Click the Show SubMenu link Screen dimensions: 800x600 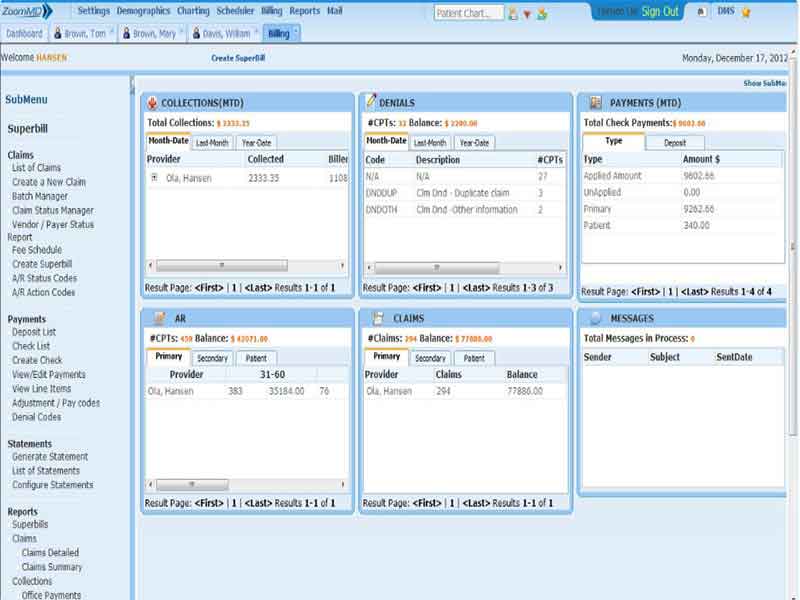point(764,83)
